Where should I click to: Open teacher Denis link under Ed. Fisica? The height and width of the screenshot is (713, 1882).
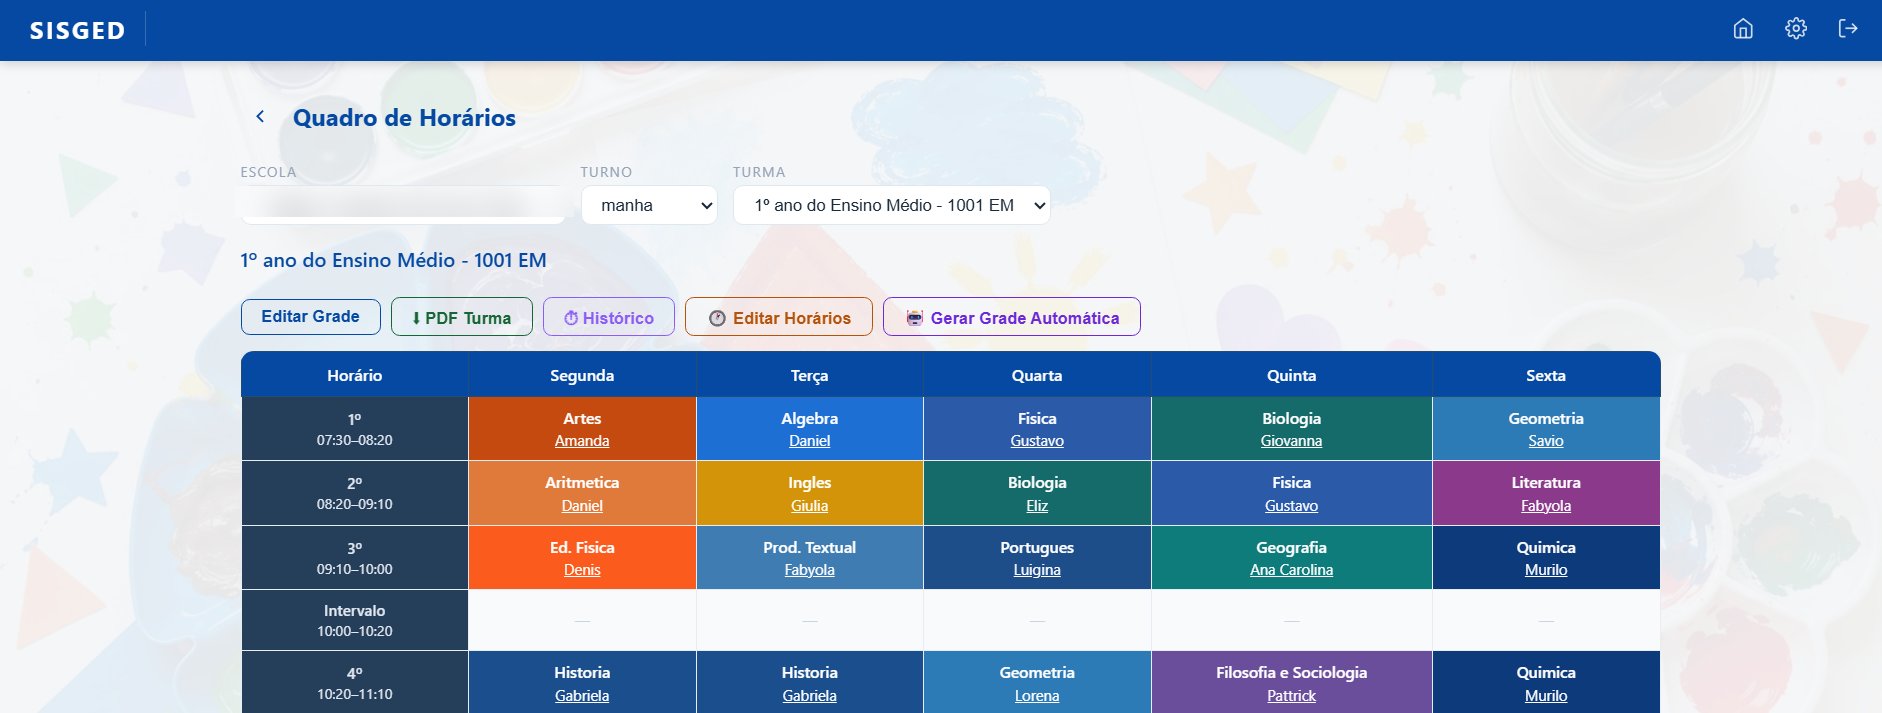[582, 570]
